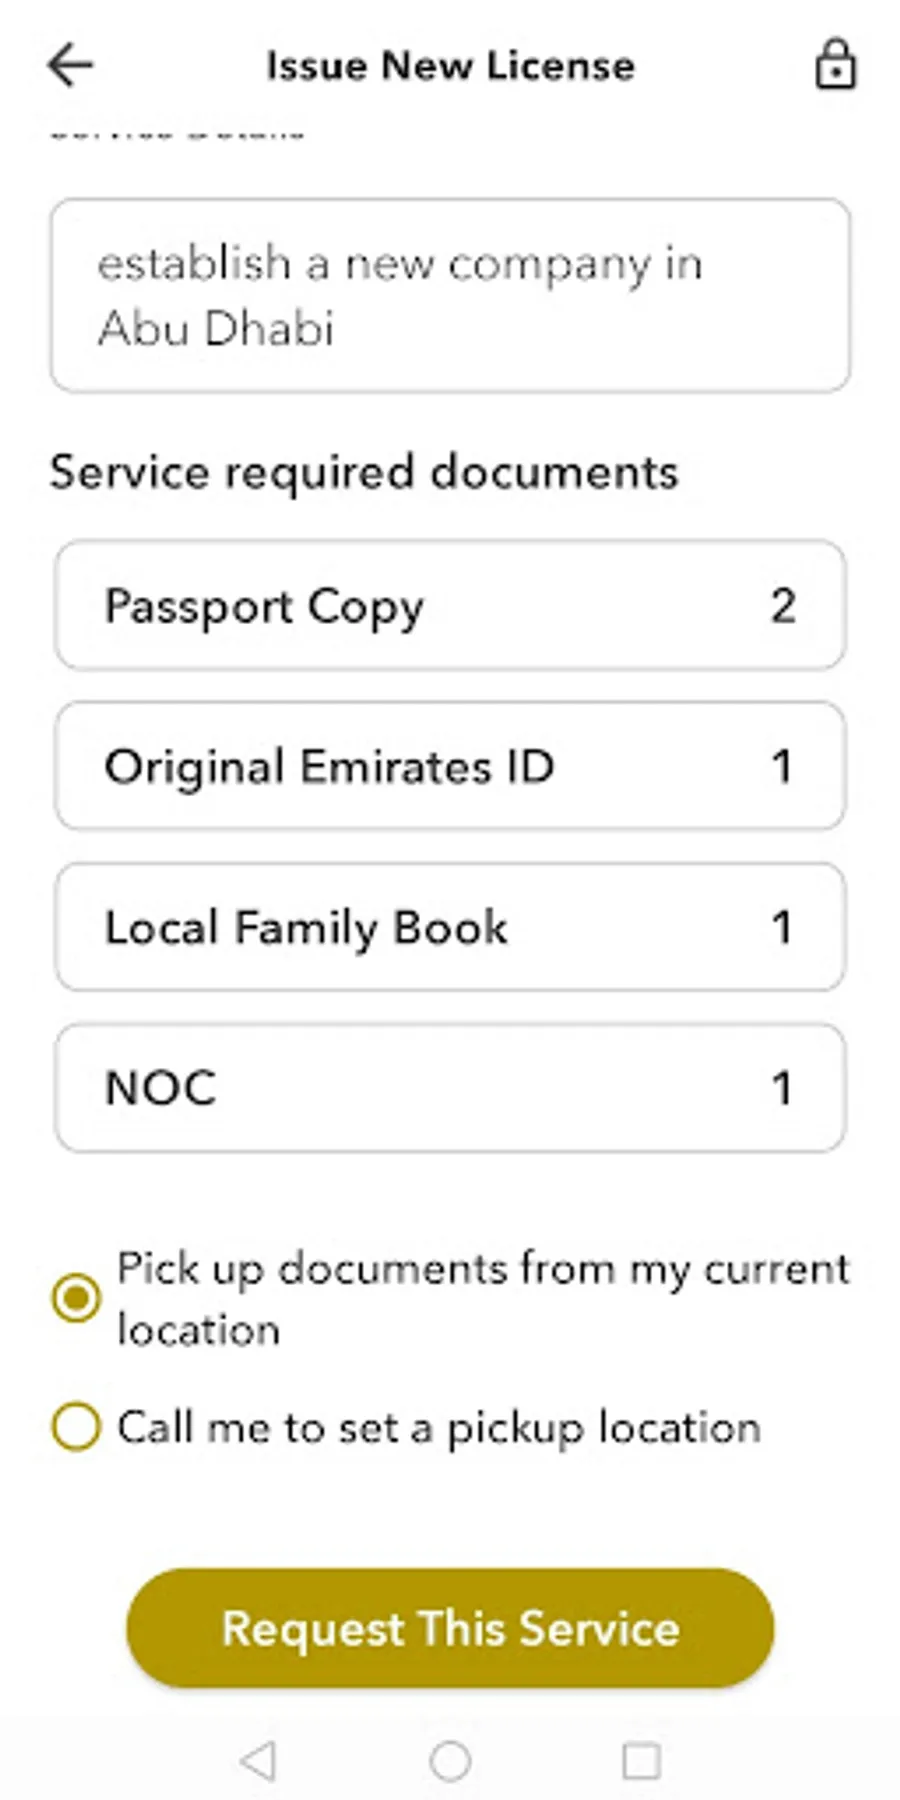
Task: Open the NOC document row
Action: (450, 1088)
